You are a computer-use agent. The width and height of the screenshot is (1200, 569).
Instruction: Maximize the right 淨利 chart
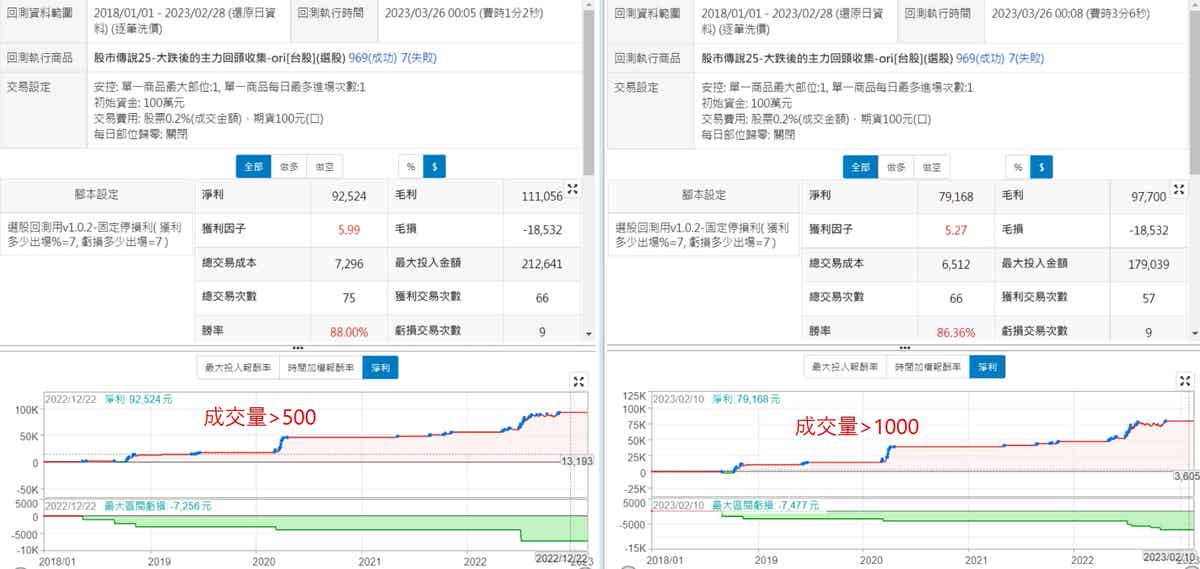click(x=1184, y=381)
